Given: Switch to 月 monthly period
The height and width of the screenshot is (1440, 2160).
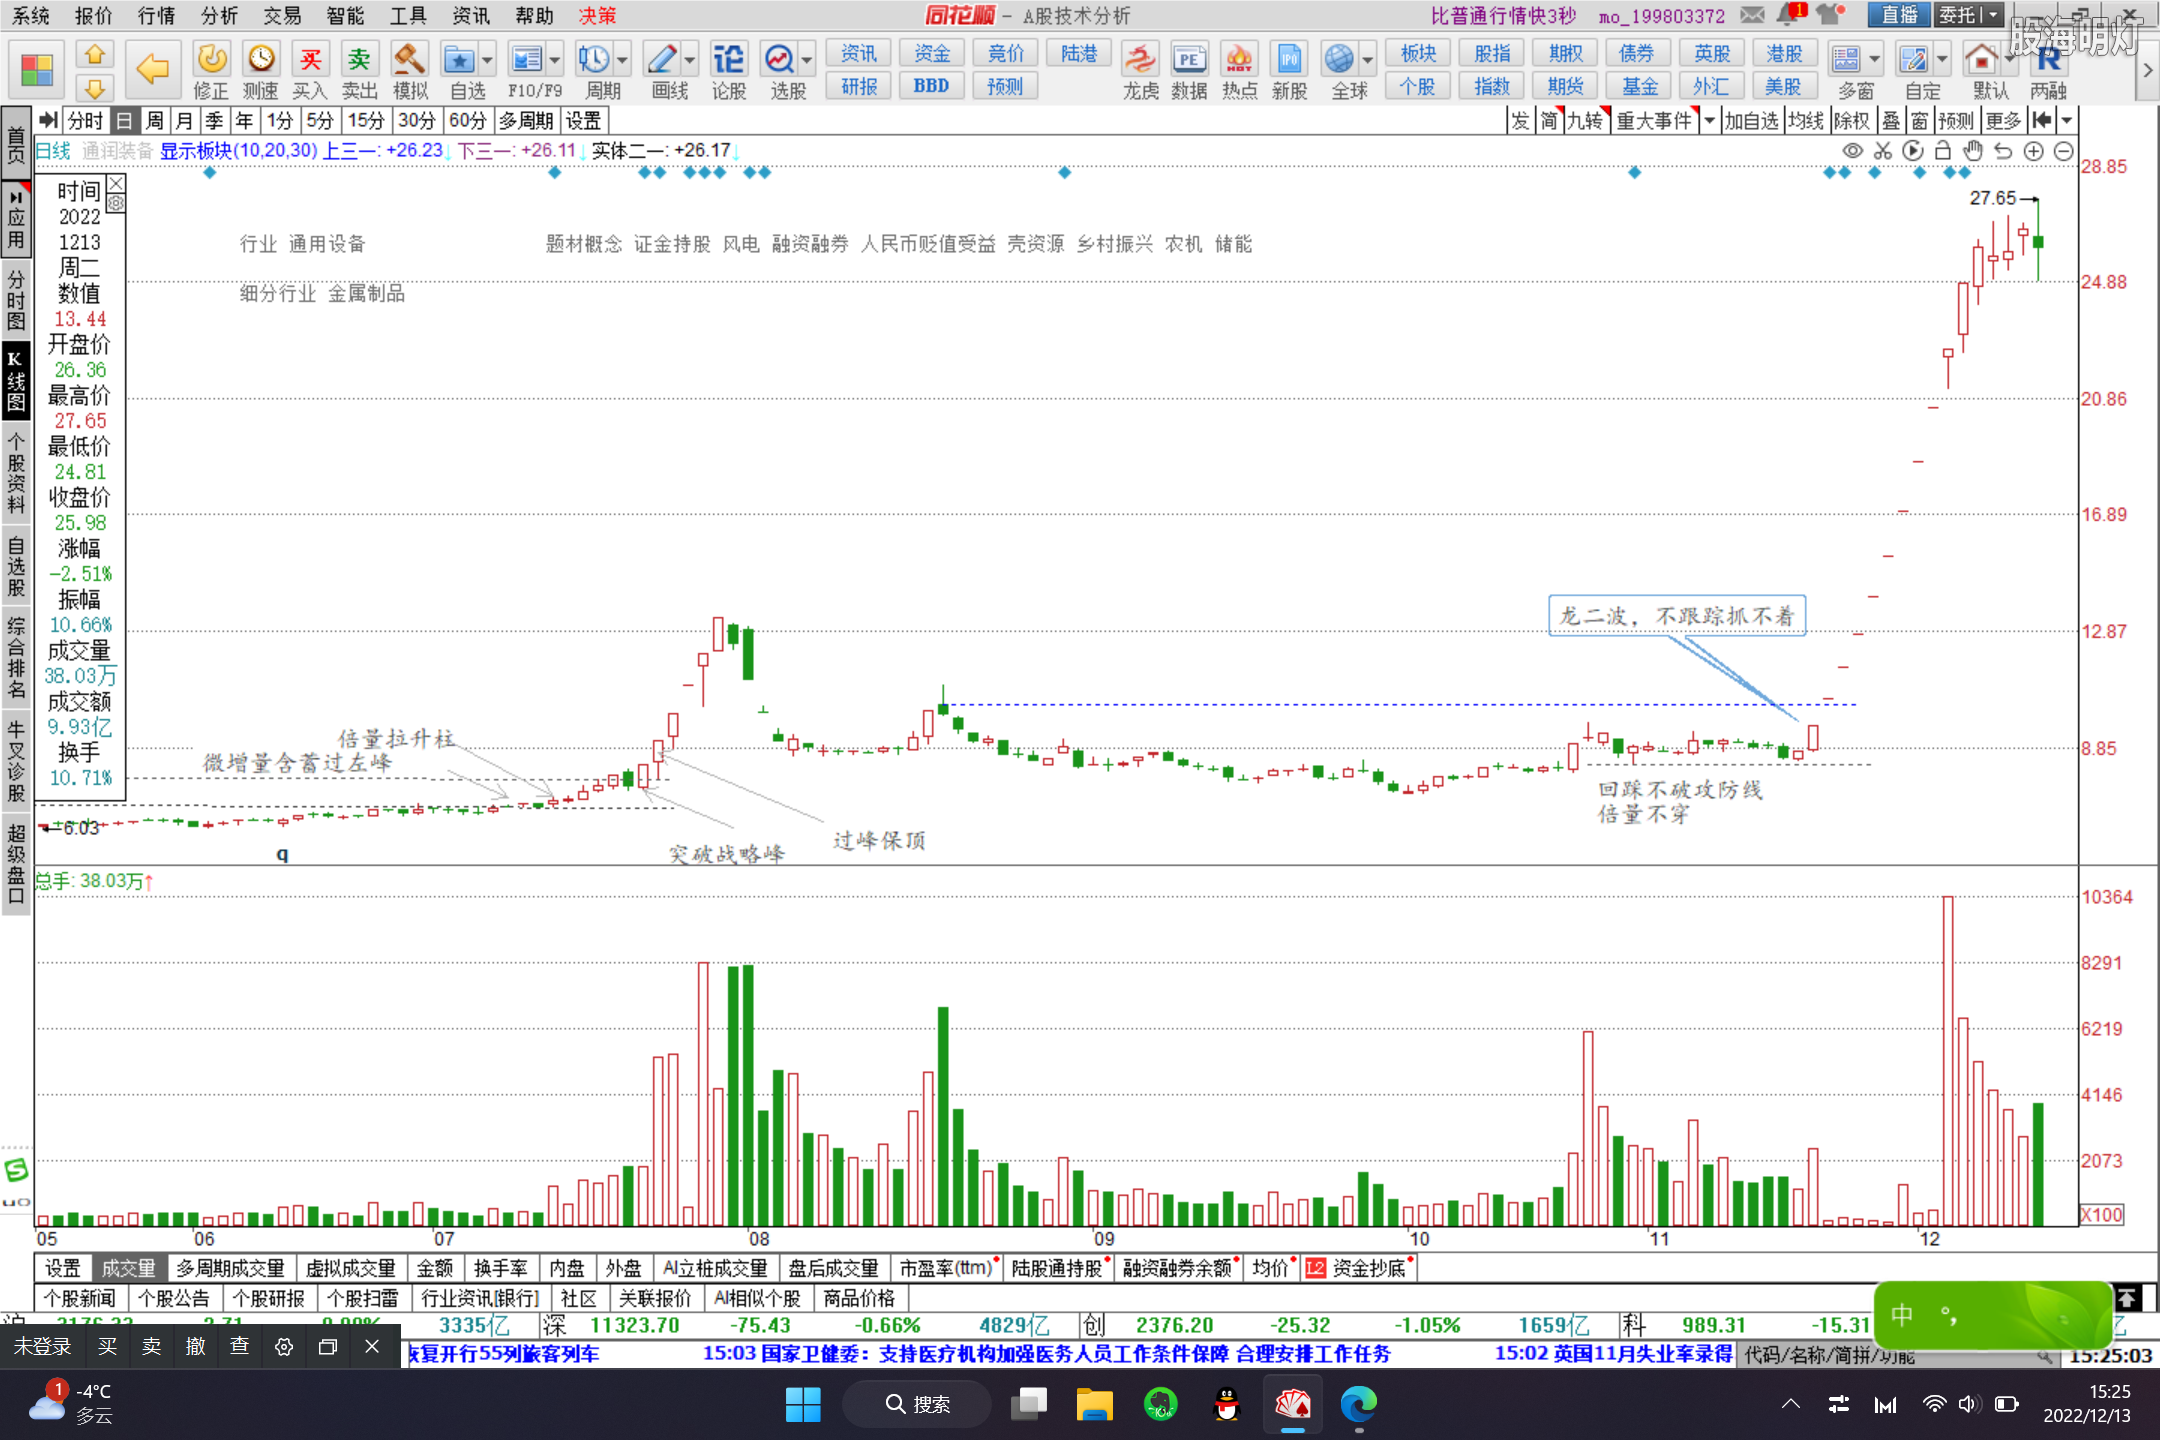Looking at the screenshot, I should [184, 121].
